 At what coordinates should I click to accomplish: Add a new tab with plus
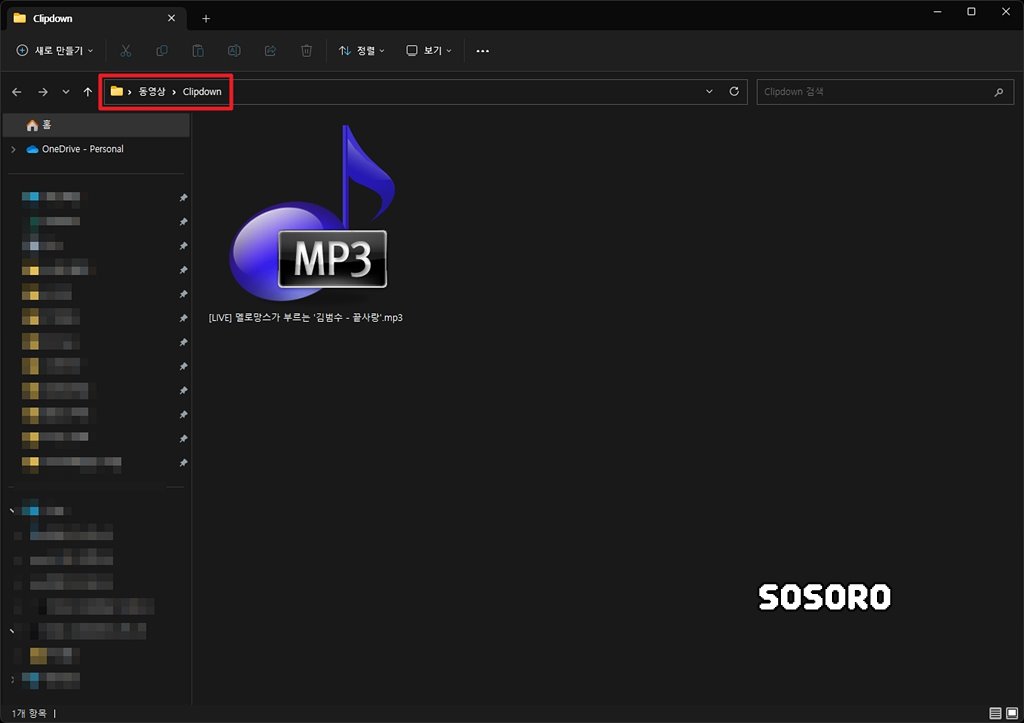[x=206, y=18]
